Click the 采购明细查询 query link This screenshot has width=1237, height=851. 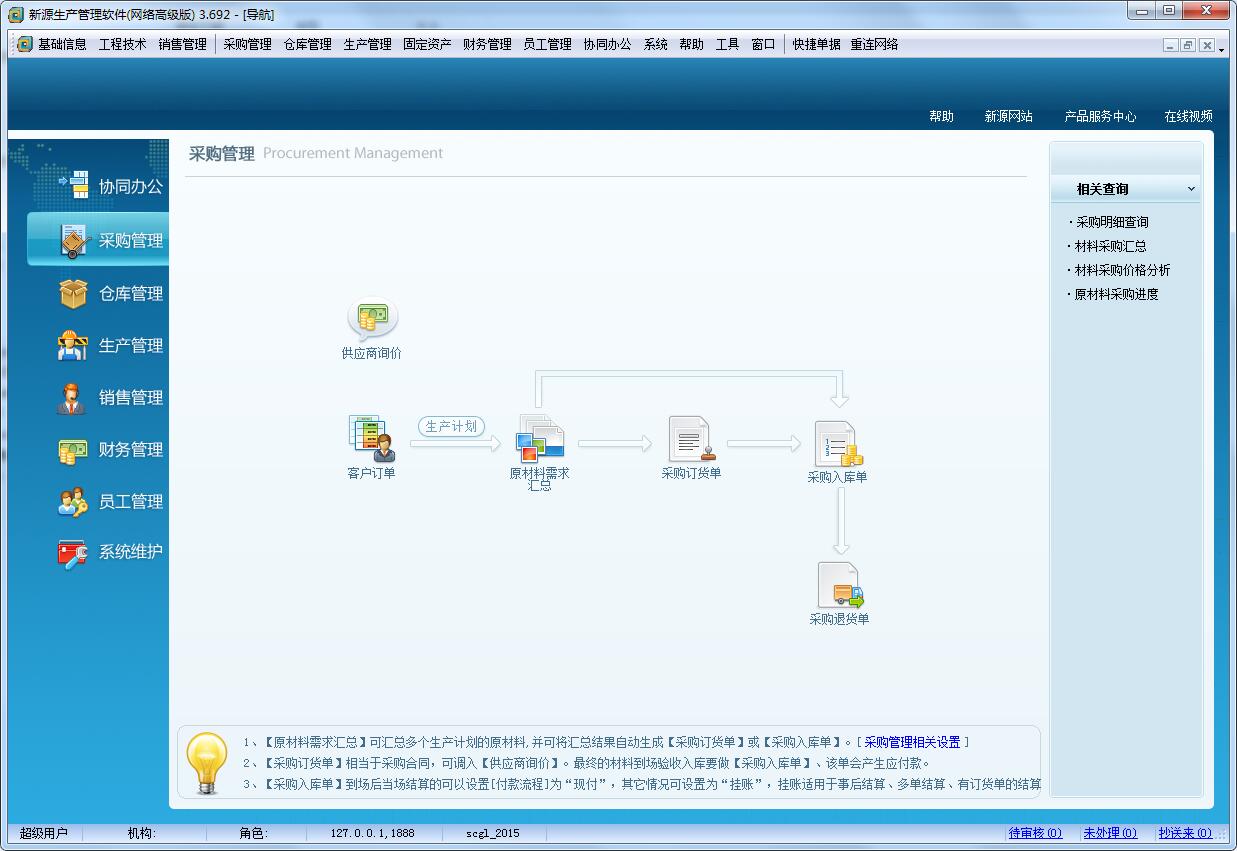coord(1110,222)
